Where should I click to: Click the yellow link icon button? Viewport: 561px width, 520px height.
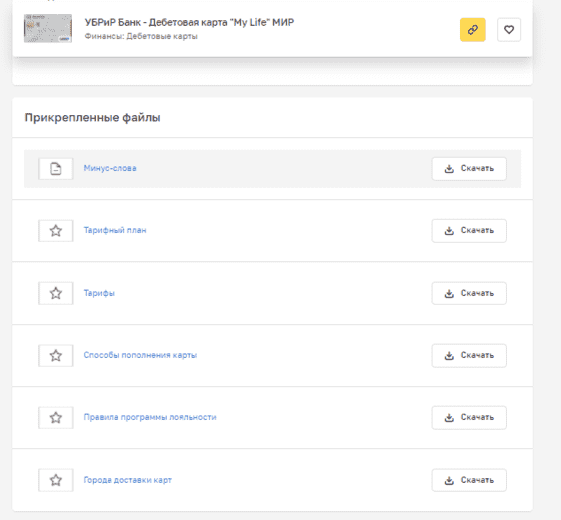coord(473,30)
